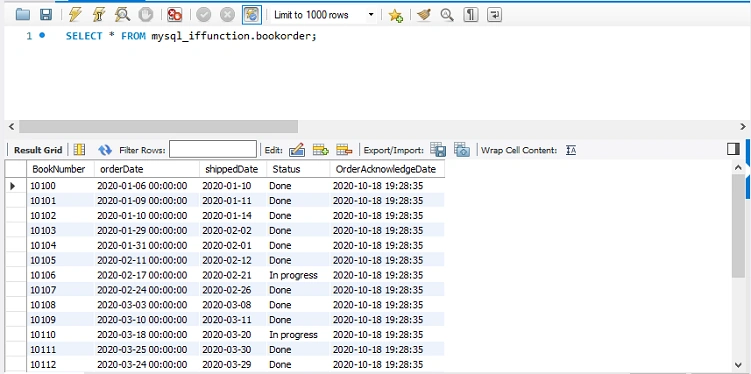Click the result grid scroll-up arrow

[738, 168]
